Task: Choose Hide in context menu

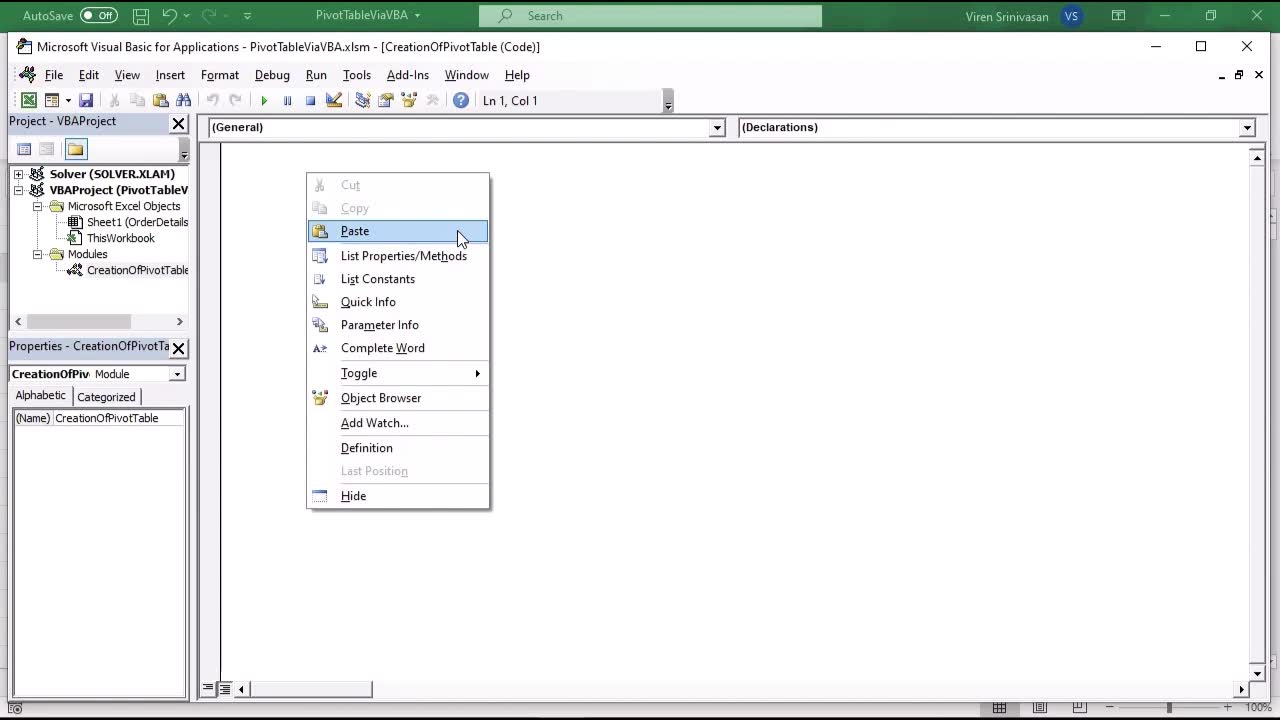Action: coord(398,496)
